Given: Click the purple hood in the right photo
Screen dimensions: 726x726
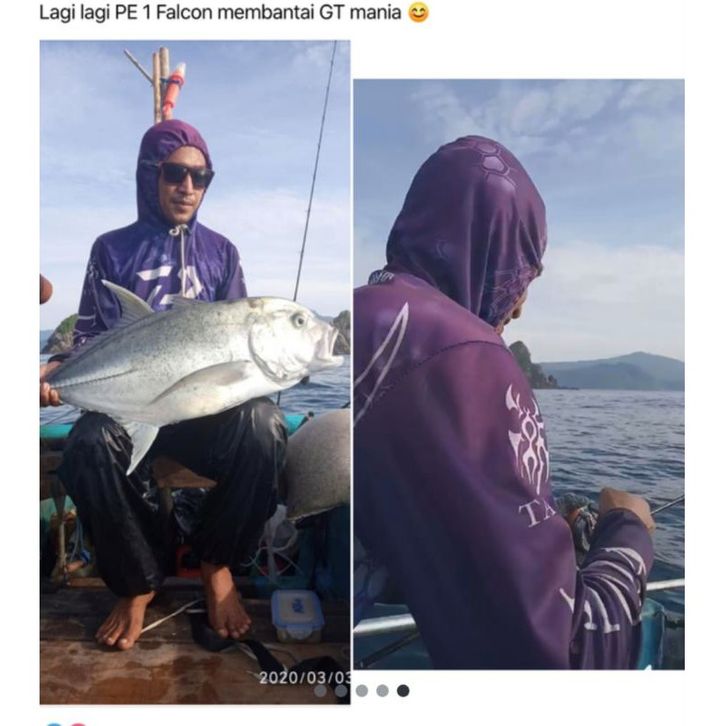Looking at the screenshot, I should click(x=468, y=229).
